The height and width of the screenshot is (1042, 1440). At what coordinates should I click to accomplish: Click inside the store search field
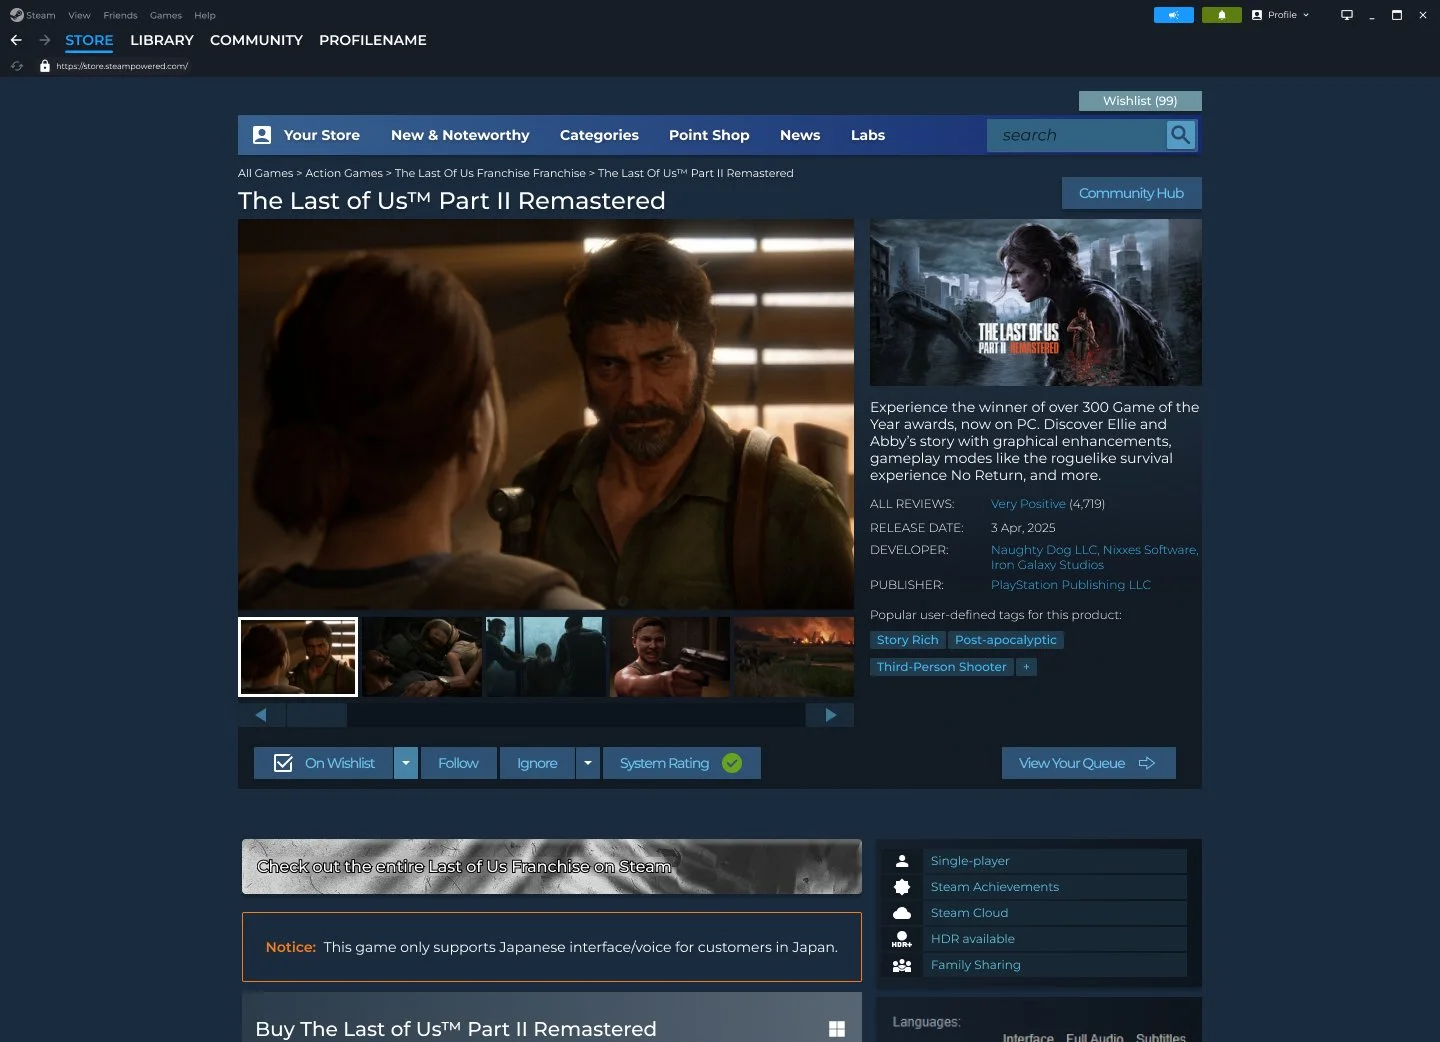coord(1078,135)
